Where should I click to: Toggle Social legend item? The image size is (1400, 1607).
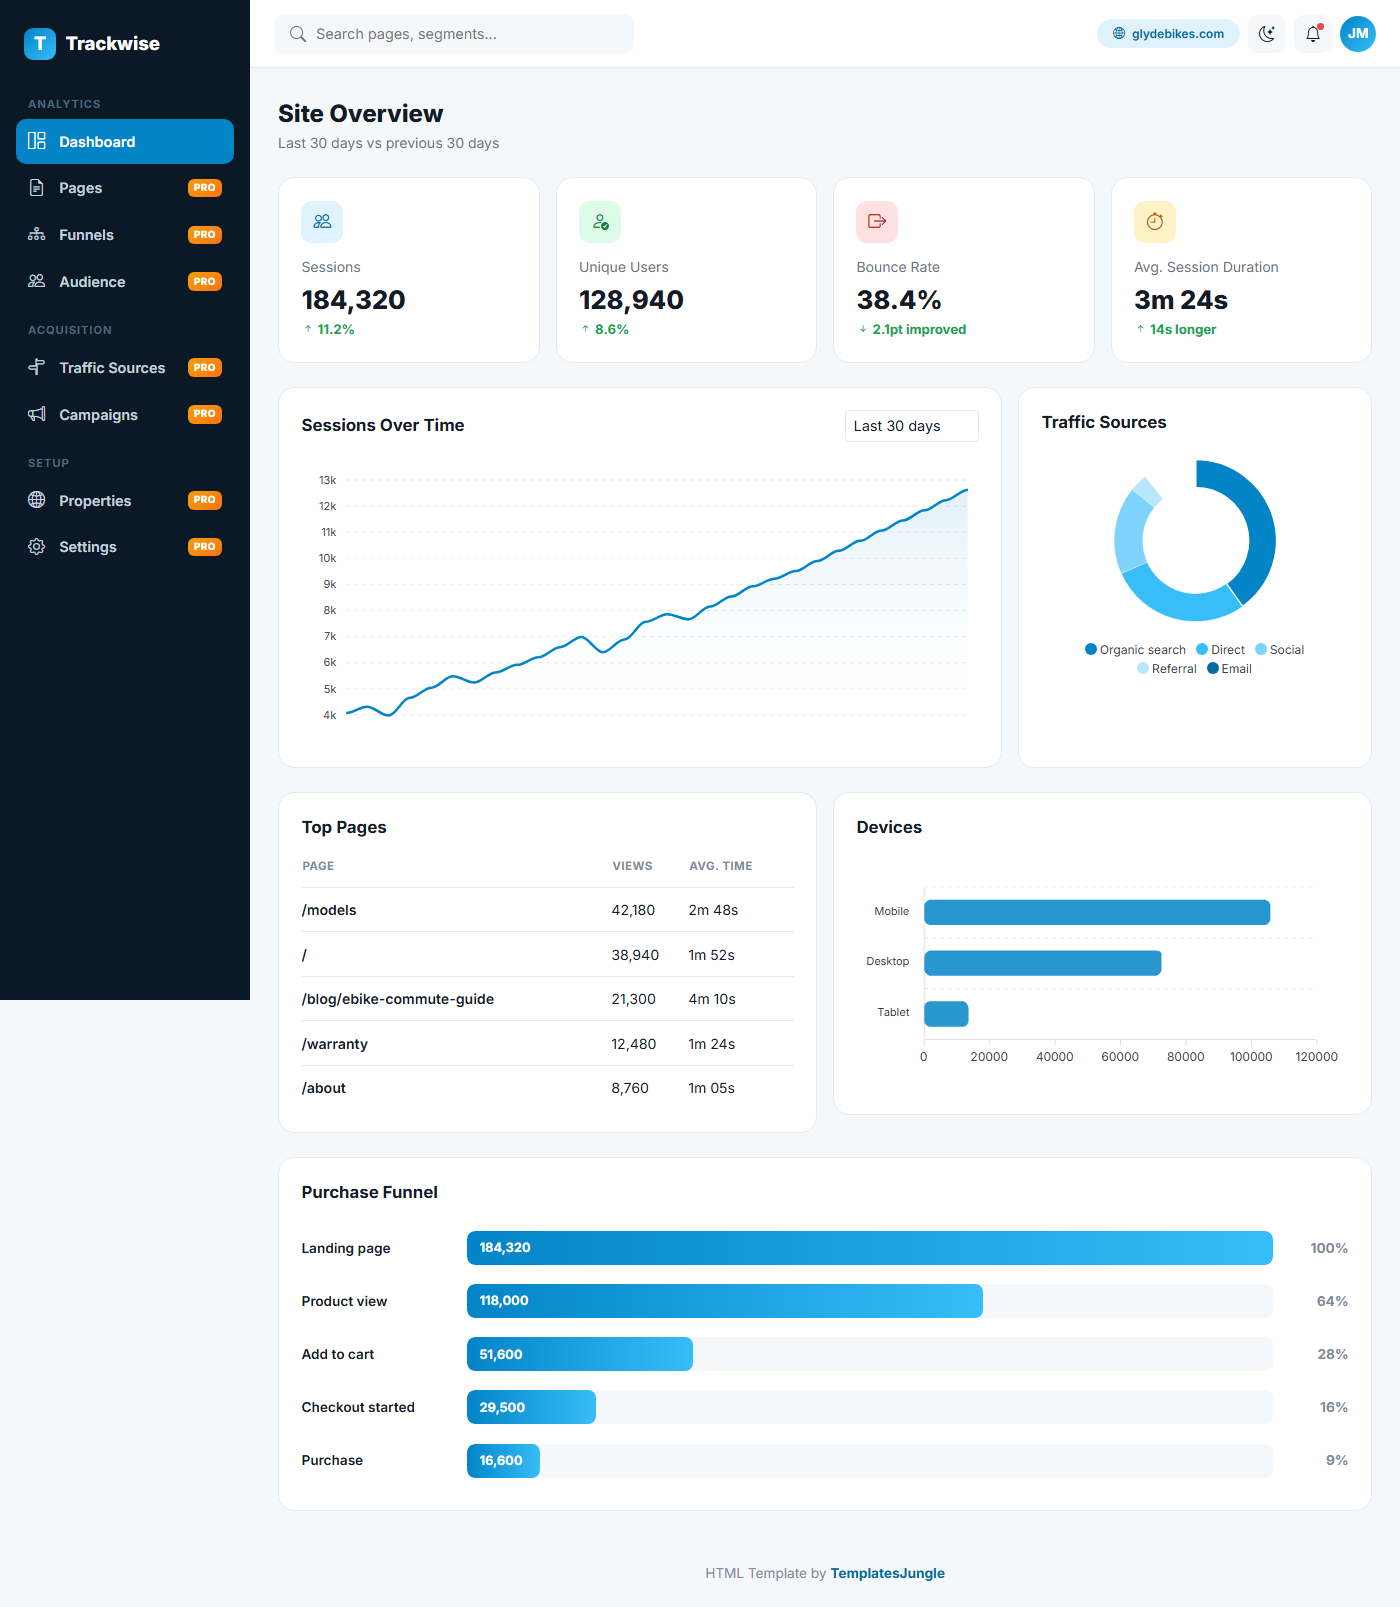1280,650
